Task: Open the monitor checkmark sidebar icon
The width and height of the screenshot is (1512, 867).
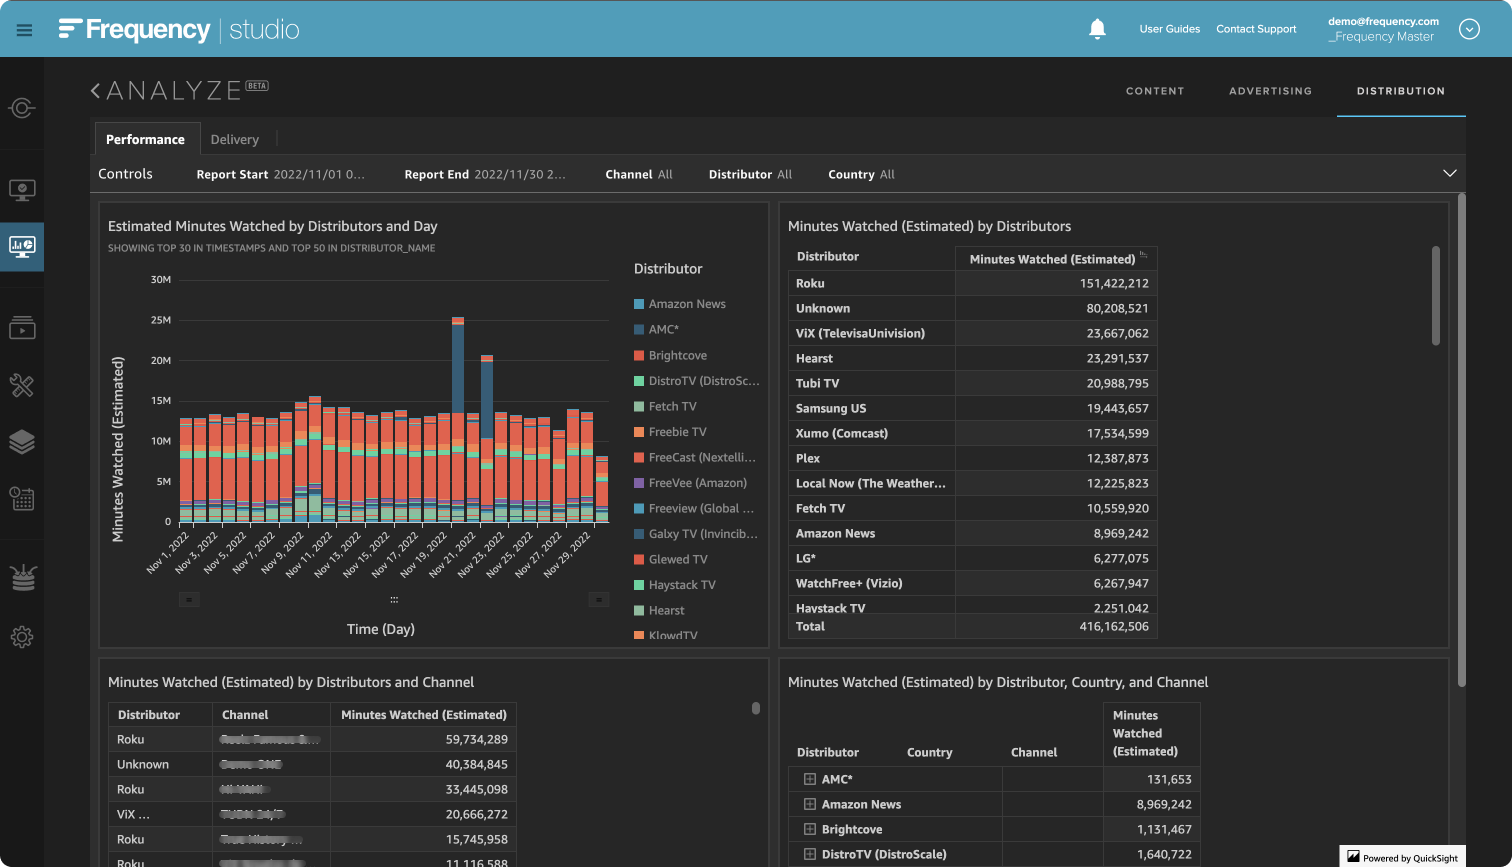Action: [x=22, y=190]
